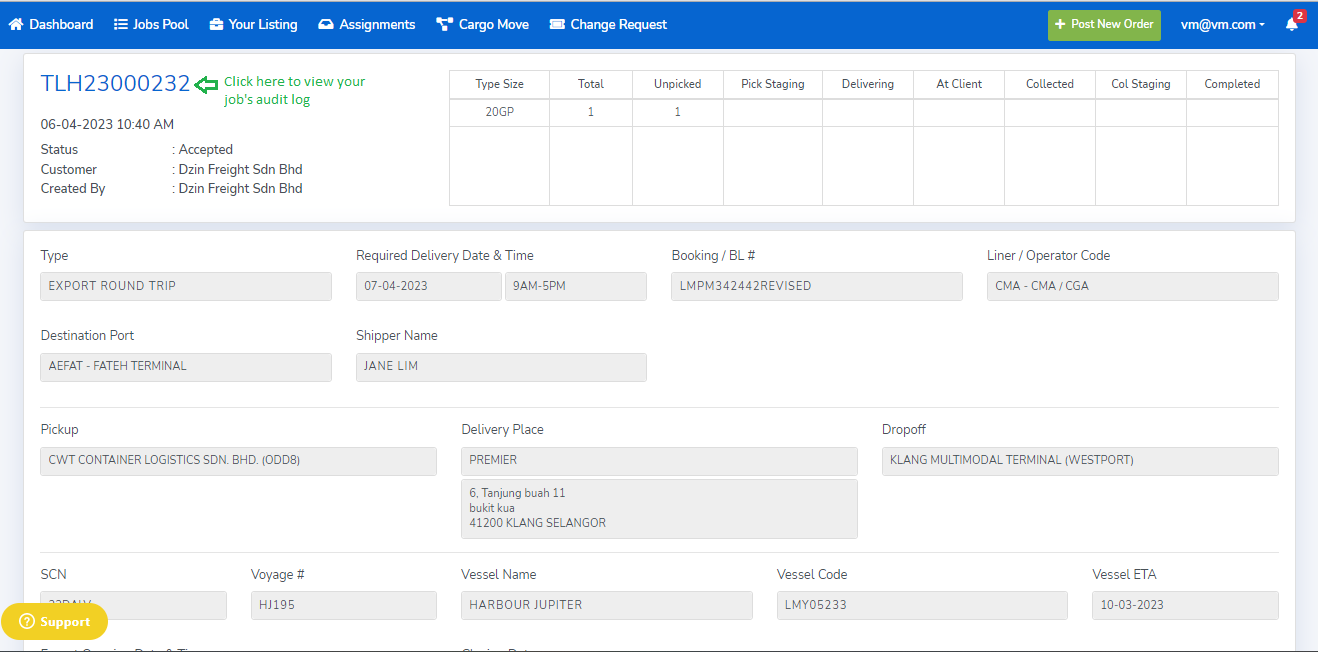Expand the vm@vm.com account dropdown
Viewport: 1324px width, 668px height.
coord(1222,24)
